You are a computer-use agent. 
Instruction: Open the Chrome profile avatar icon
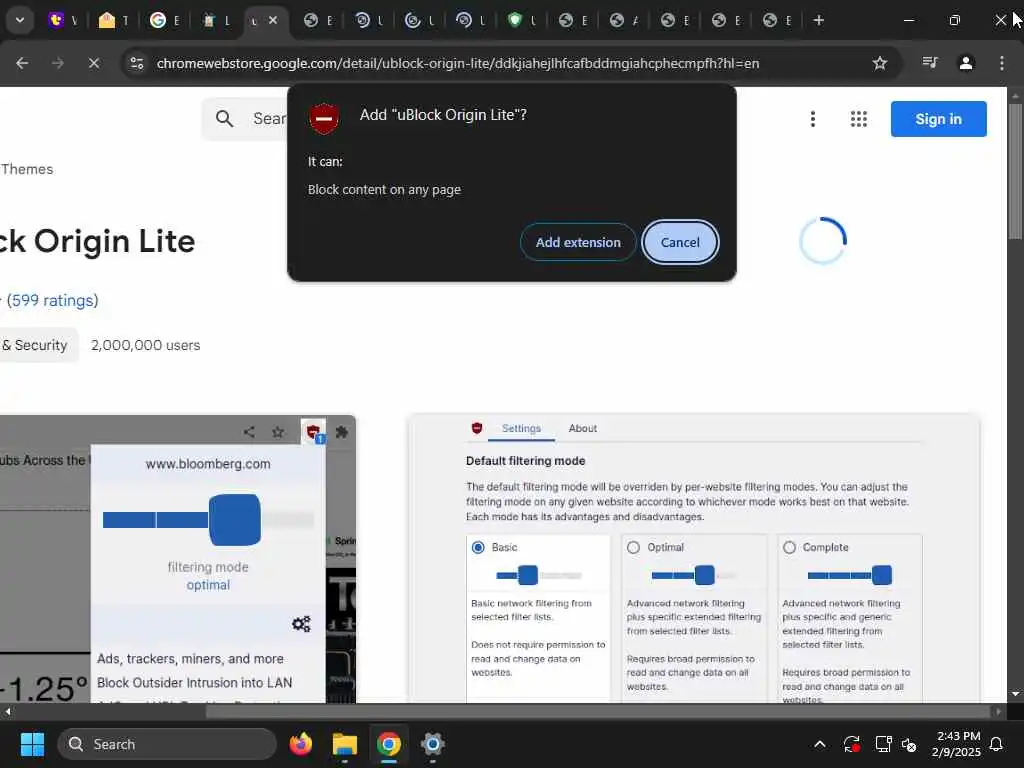[x=966, y=63]
